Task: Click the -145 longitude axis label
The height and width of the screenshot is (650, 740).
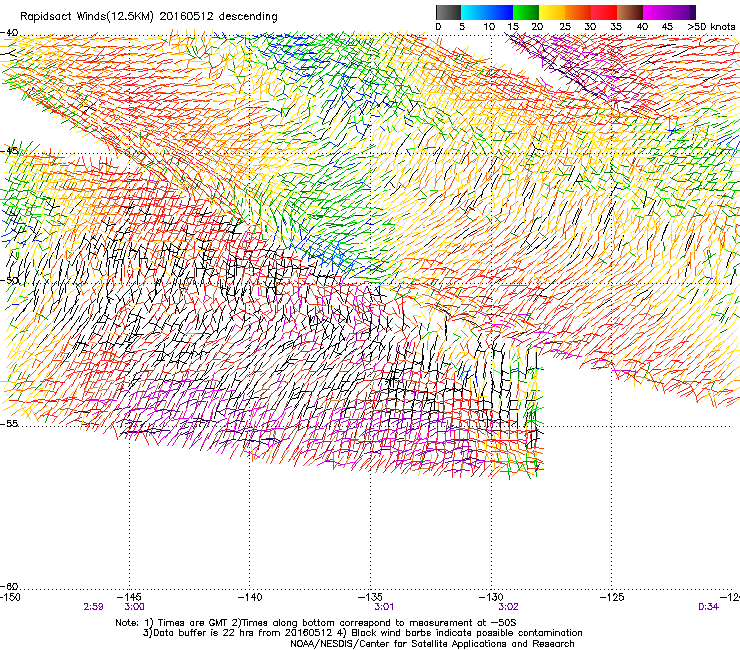Action: [128, 597]
